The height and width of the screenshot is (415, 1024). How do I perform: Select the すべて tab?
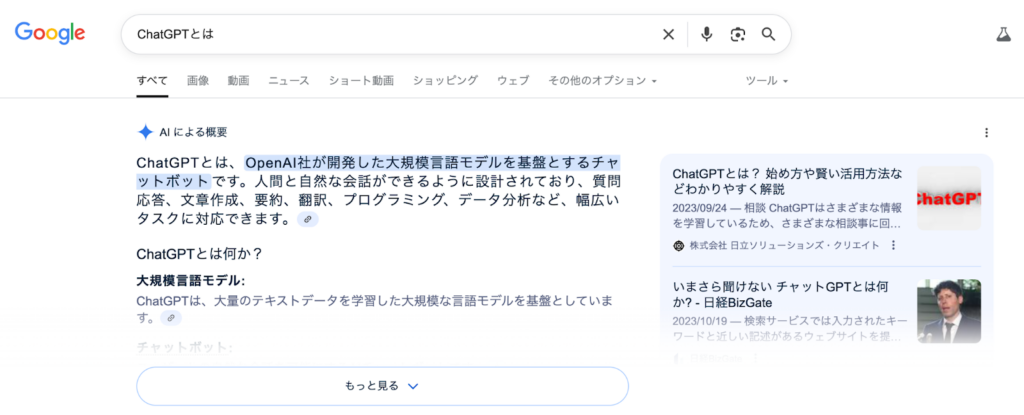point(152,80)
